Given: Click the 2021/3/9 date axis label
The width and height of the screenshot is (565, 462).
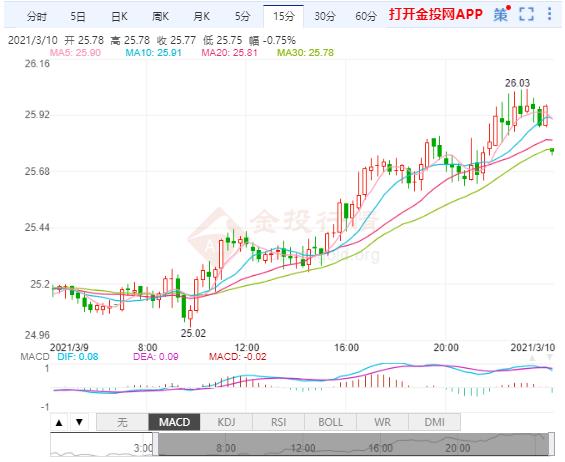Looking at the screenshot, I should [x=69, y=347].
